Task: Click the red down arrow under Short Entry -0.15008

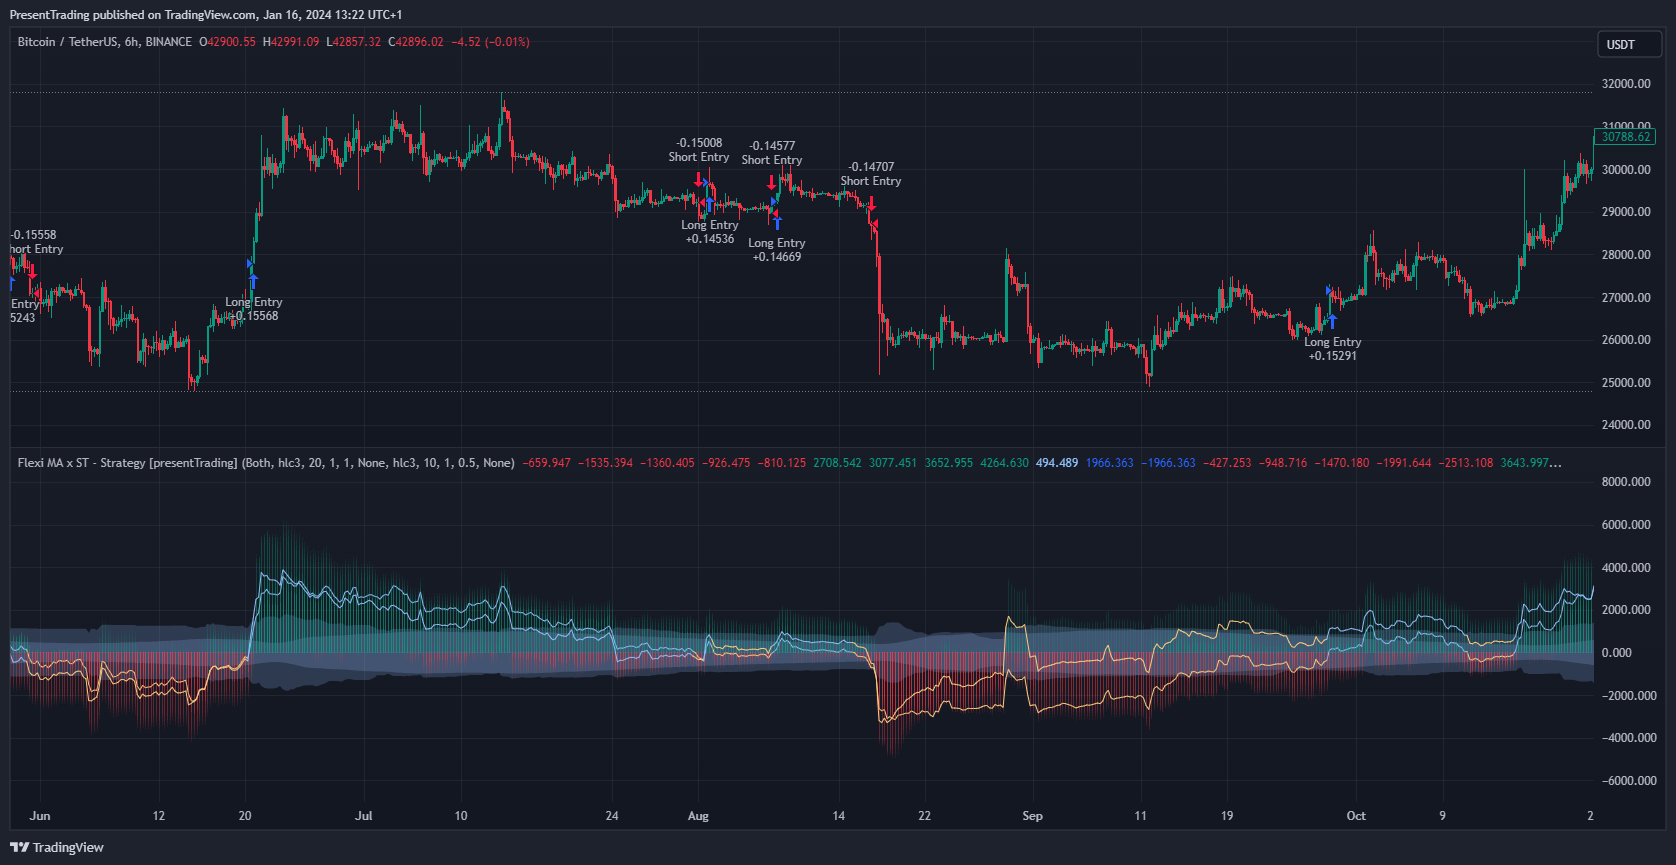Action: 699,180
